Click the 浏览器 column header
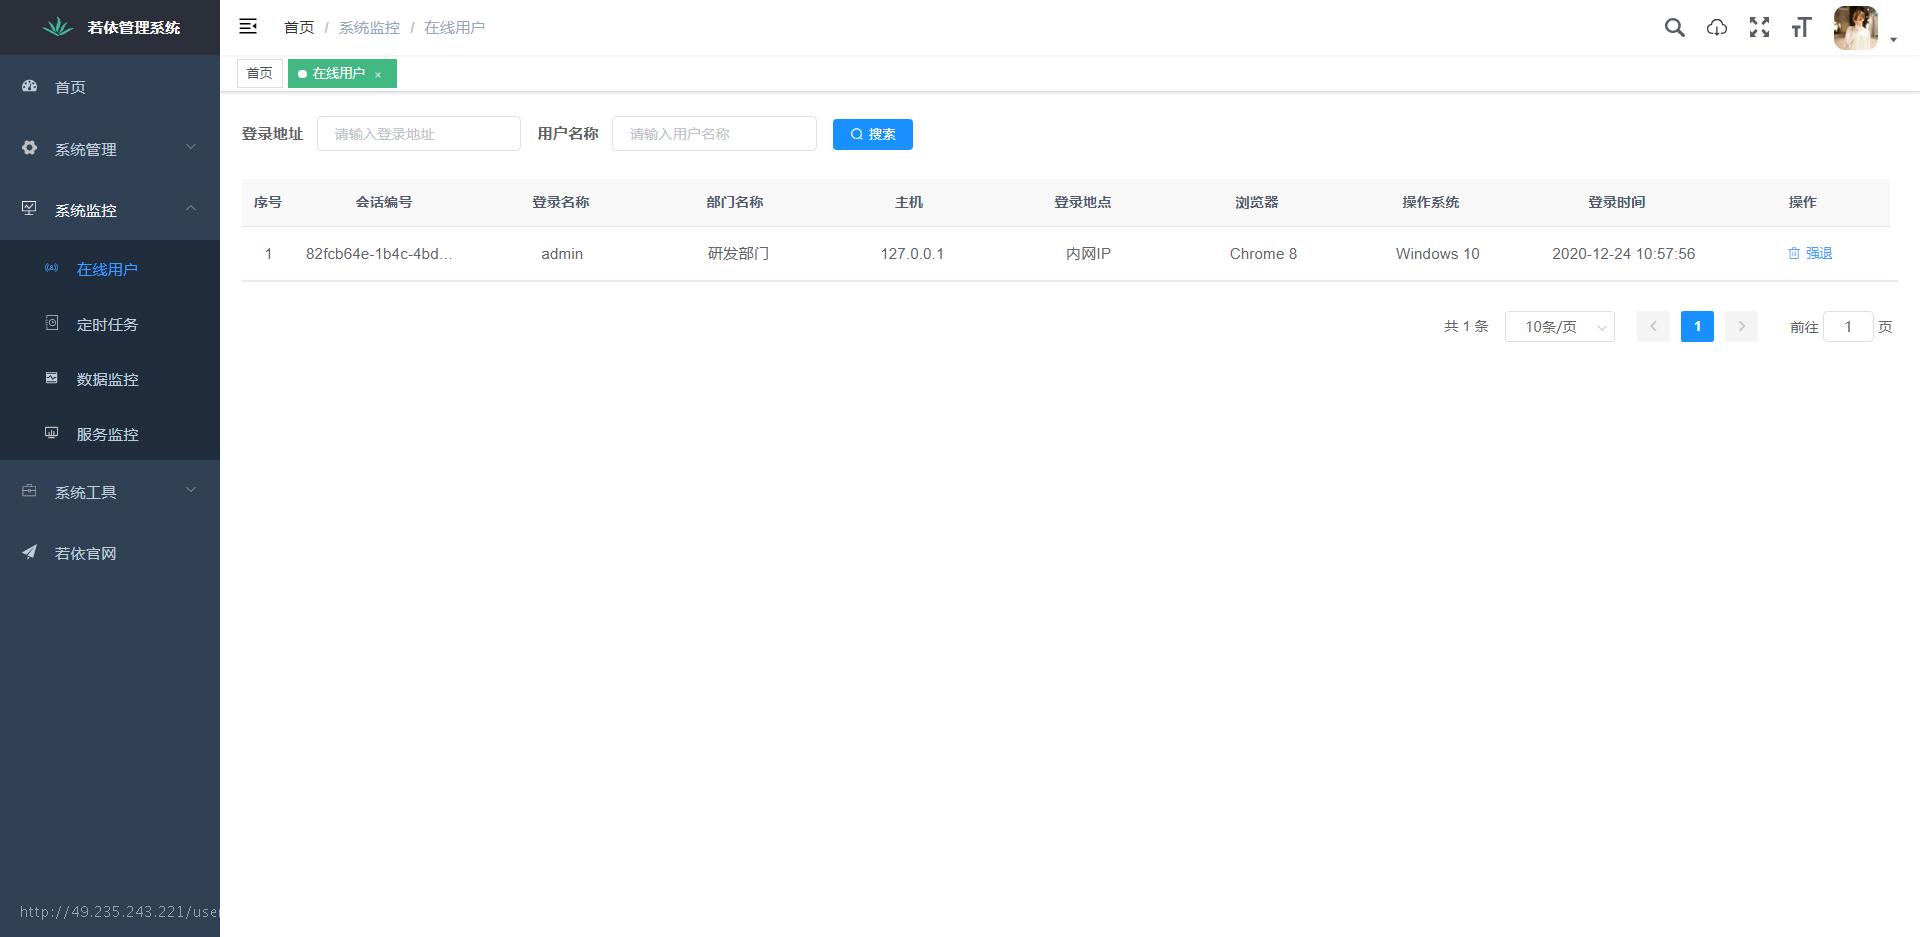The width and height of the screenshot is (1920, 937). coord(1256,202)
